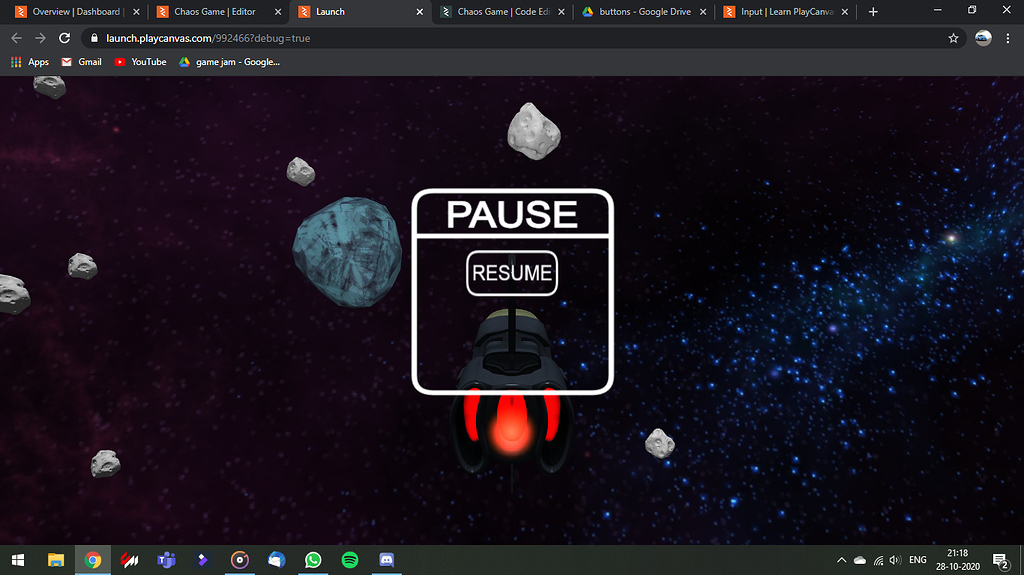Open a new browser tab

click(x=873, y=12)
